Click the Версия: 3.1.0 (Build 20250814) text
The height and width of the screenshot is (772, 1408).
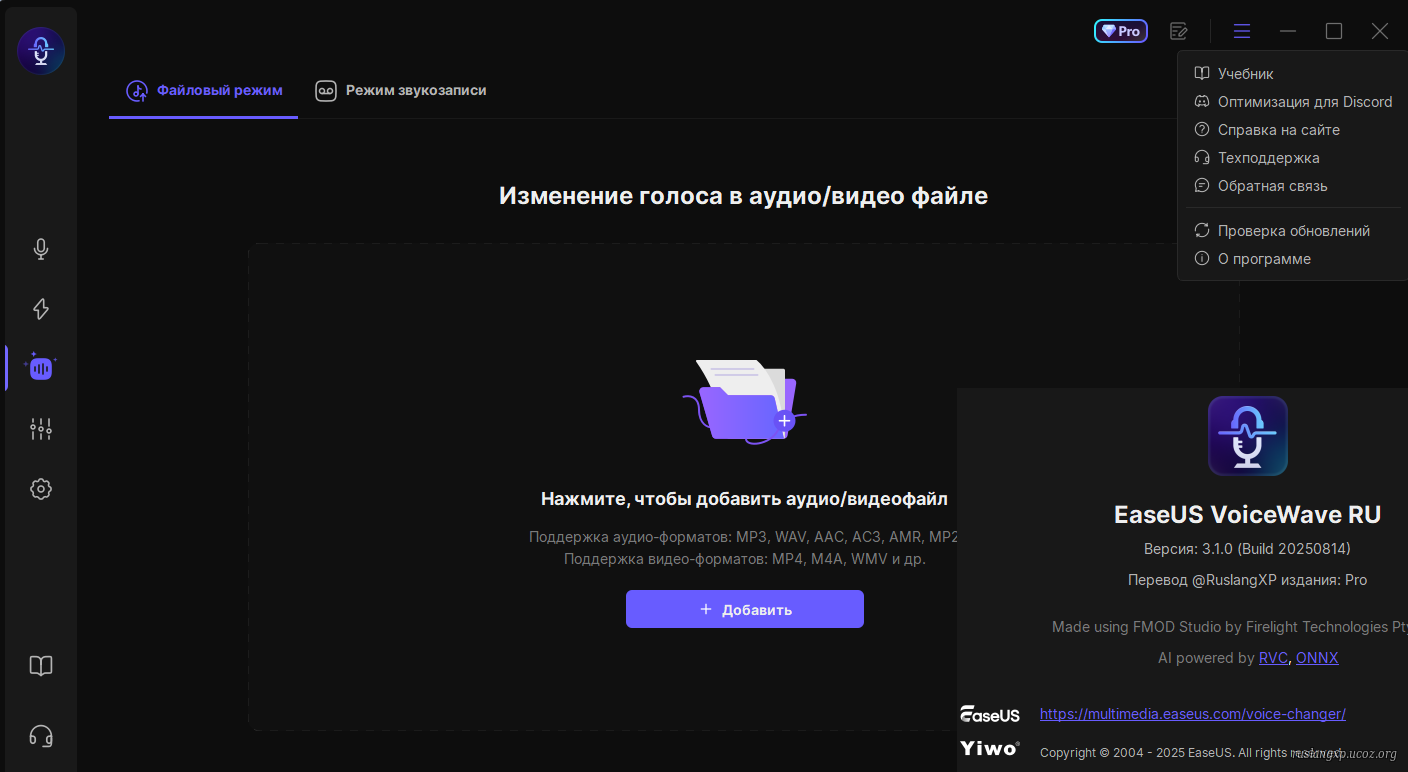tap(1247, 549)
